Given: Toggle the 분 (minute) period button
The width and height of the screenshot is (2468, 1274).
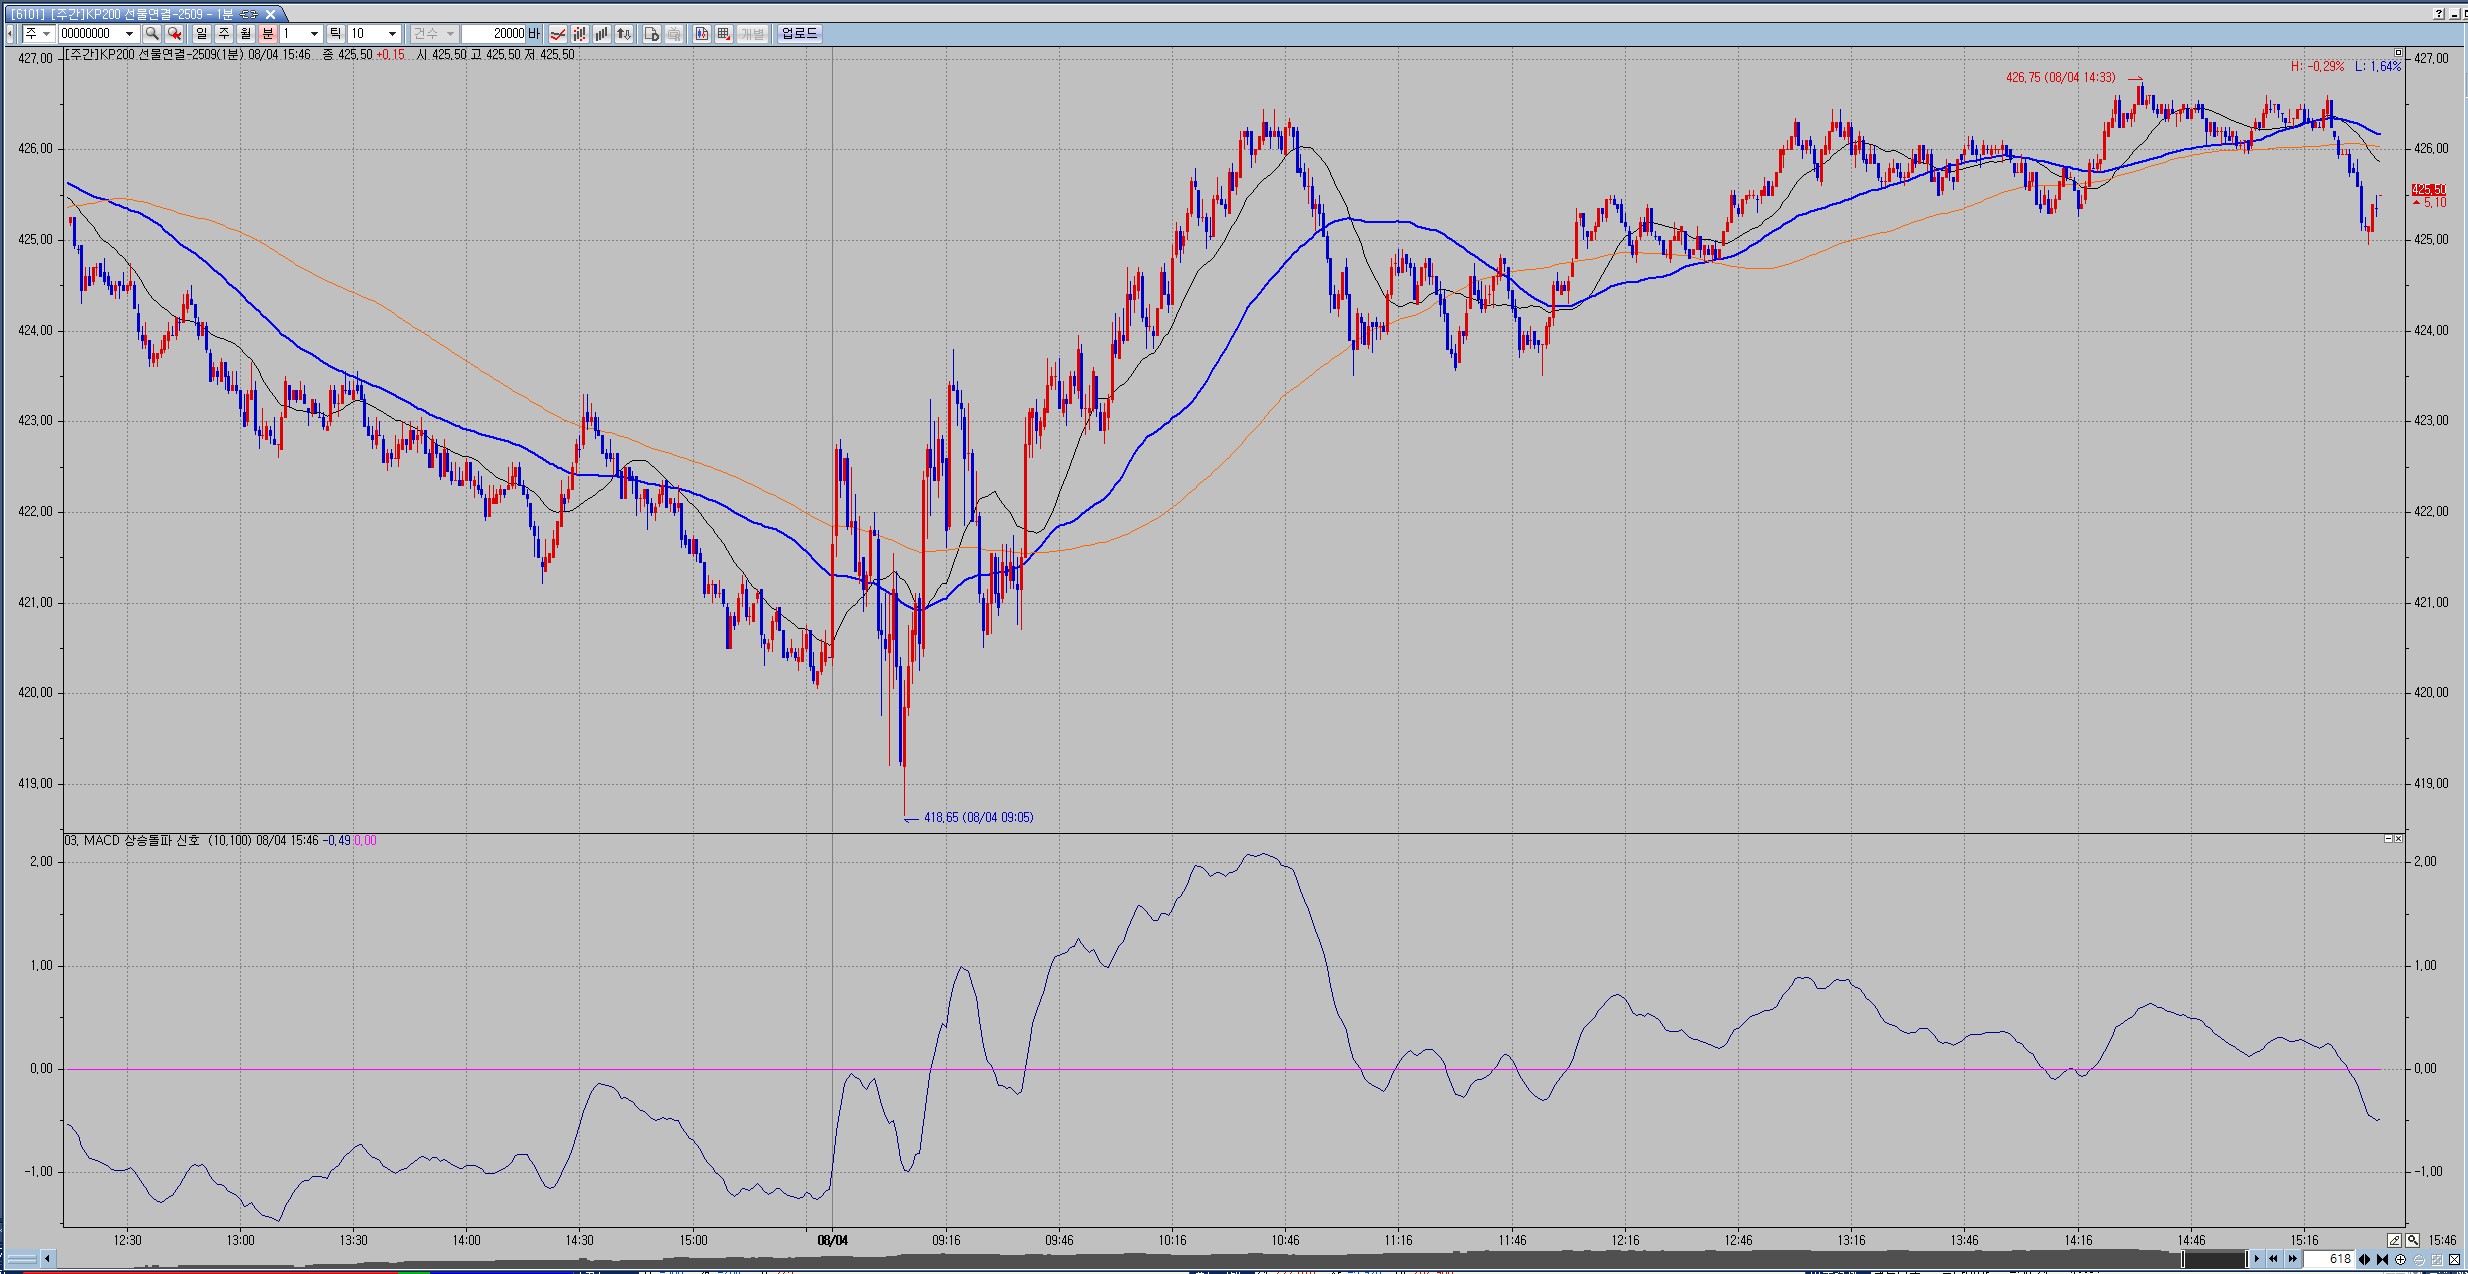Looking at the screenshot, I should (x=268, y=34).
